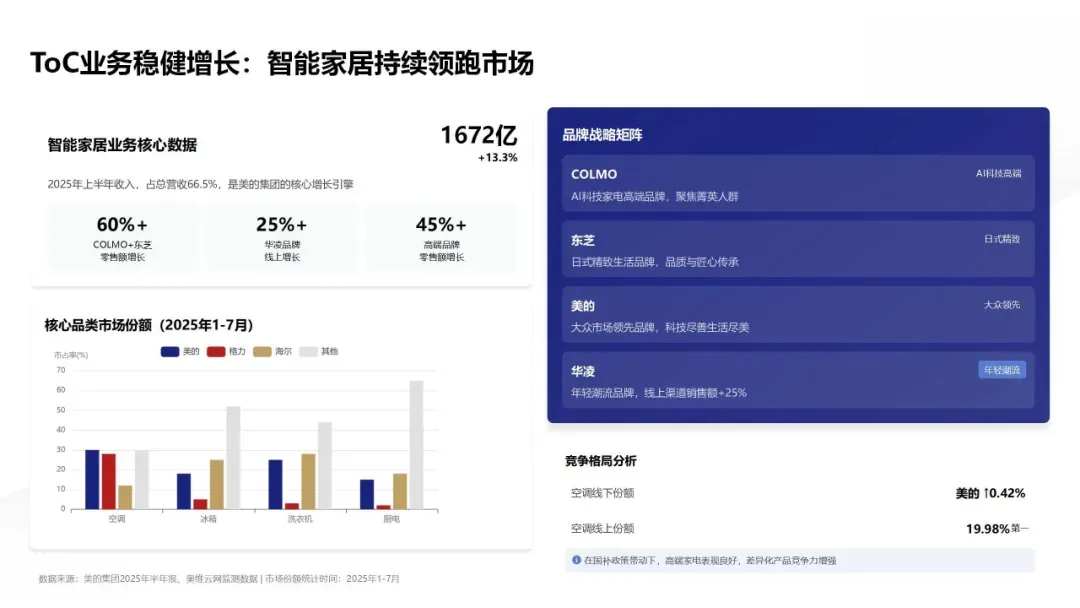Click the tan 海尔 bar in 冰箱
The width and height of the screenshot is (1080, 608).
pos(217,485)
